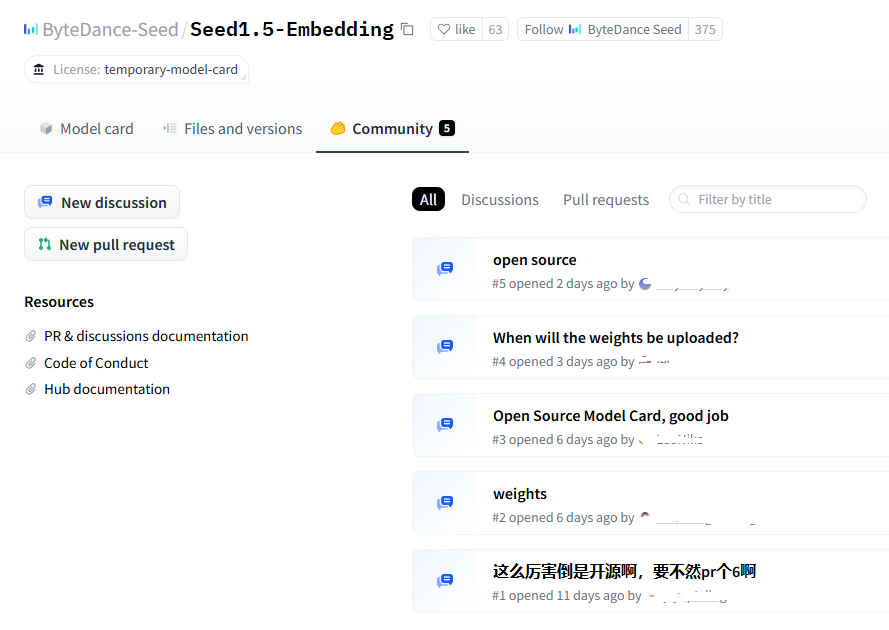Show only All community items
This screenshot has width=889, height=630.
tap(428, 199)
